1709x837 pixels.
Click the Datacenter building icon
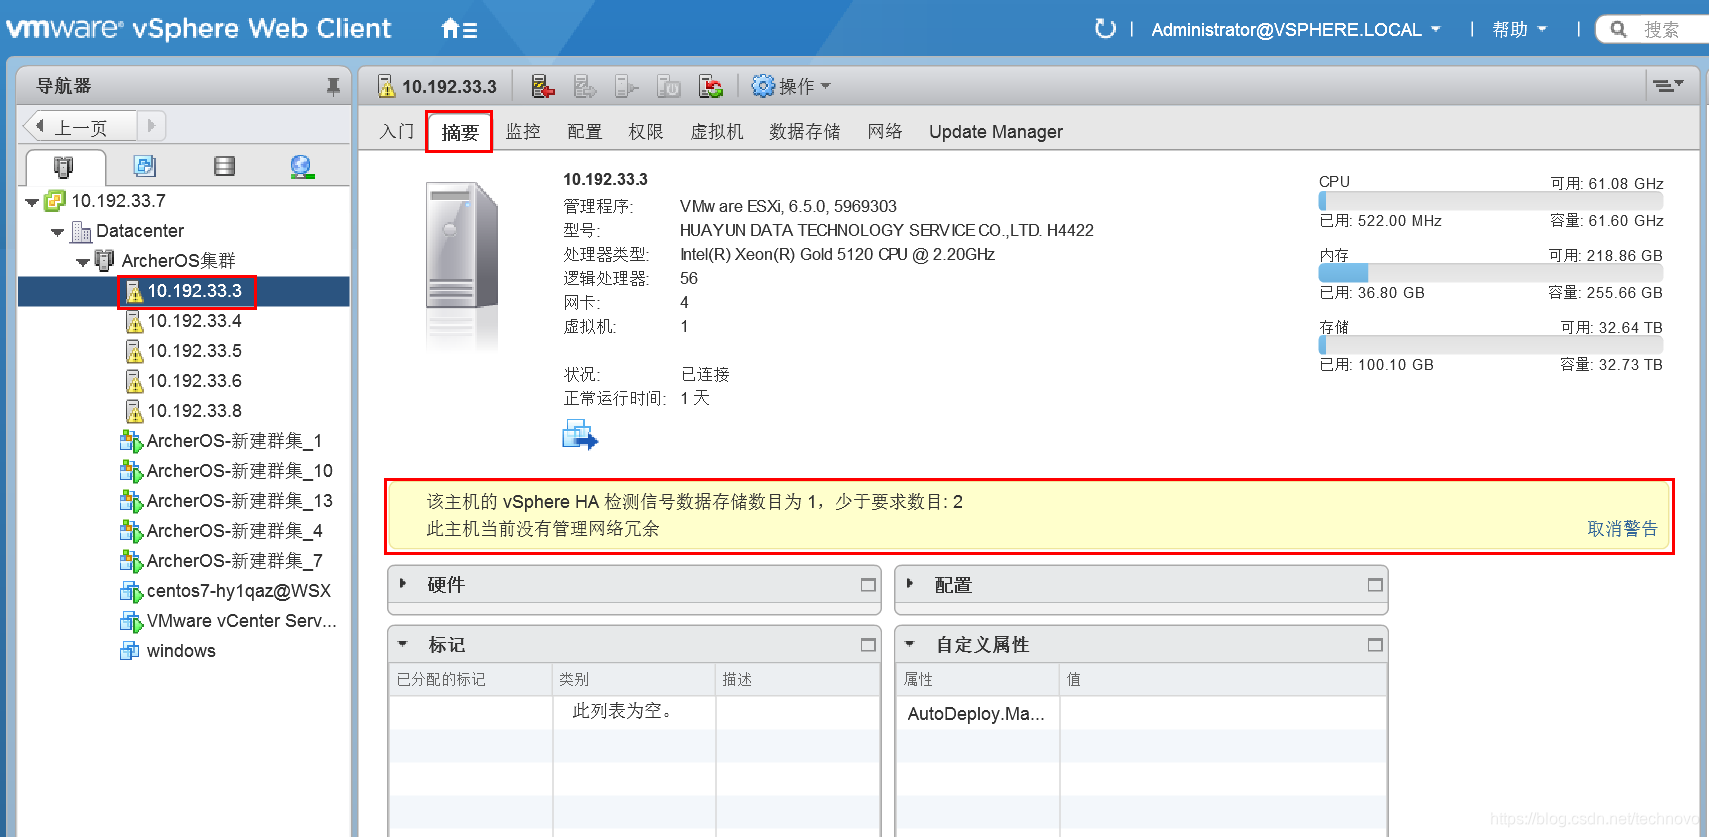[x=81, y=231]
